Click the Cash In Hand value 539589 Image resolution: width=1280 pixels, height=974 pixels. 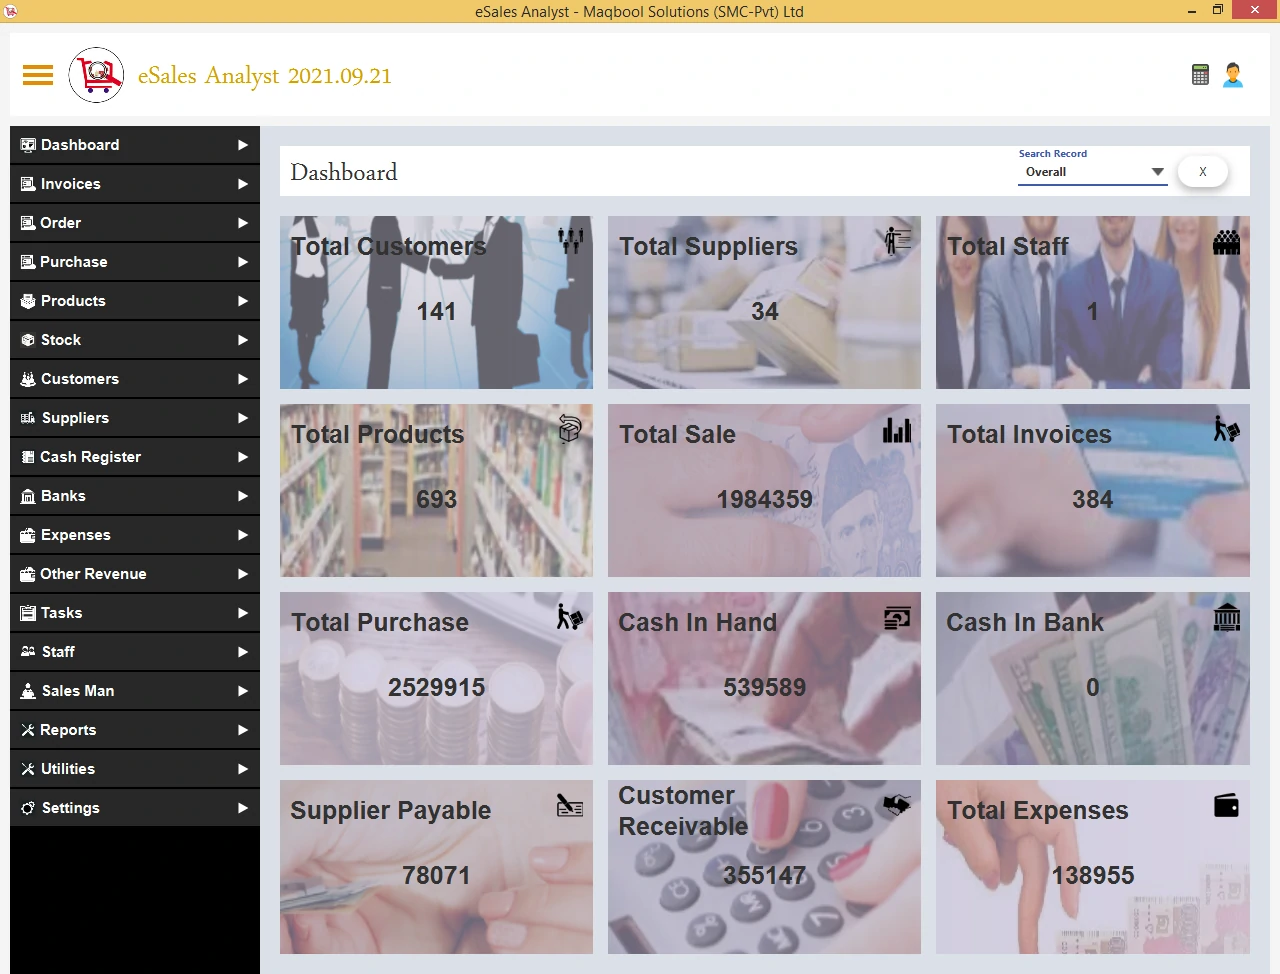pyautogui.click(x=765, y=688)
